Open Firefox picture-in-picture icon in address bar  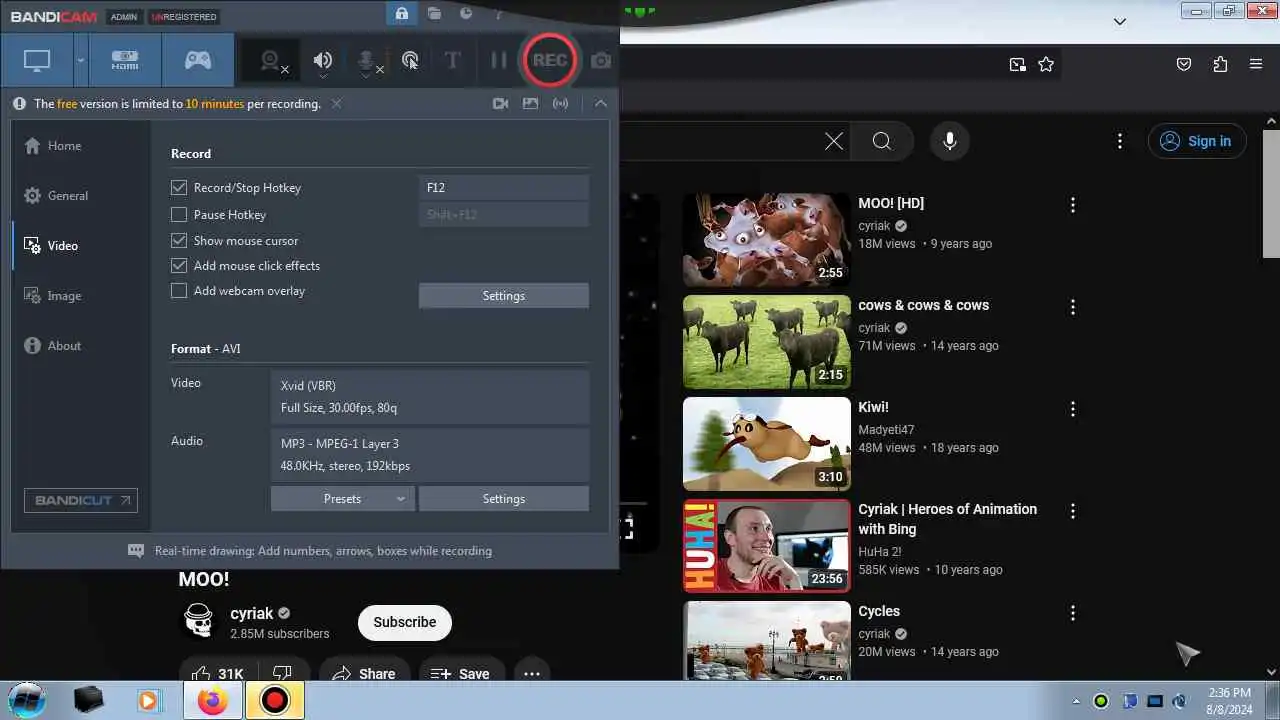(1018, 64)
